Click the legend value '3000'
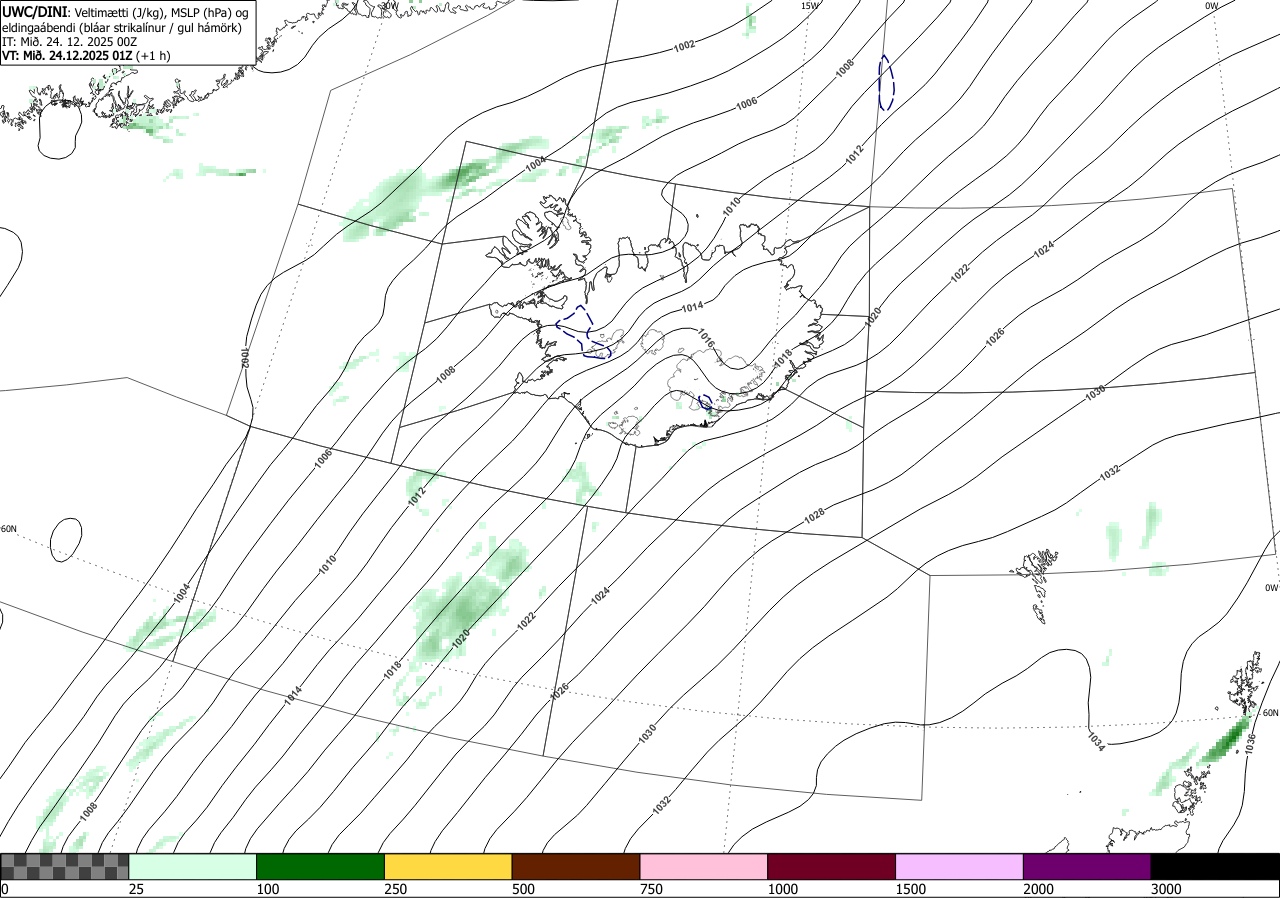1280x898 pixels. click(x=1165, y=889)
